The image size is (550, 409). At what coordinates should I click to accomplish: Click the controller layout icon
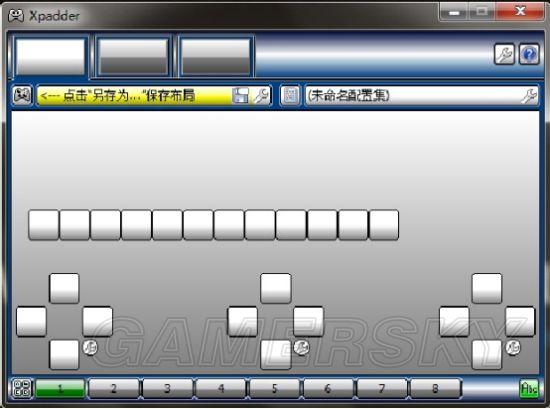(x=22, y=95)
